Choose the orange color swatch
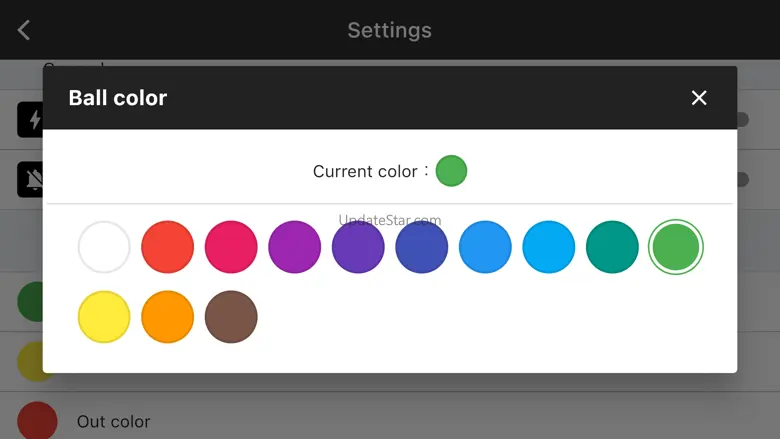The height and width of the screenshot is (439, 780). [x=168, y=317]
